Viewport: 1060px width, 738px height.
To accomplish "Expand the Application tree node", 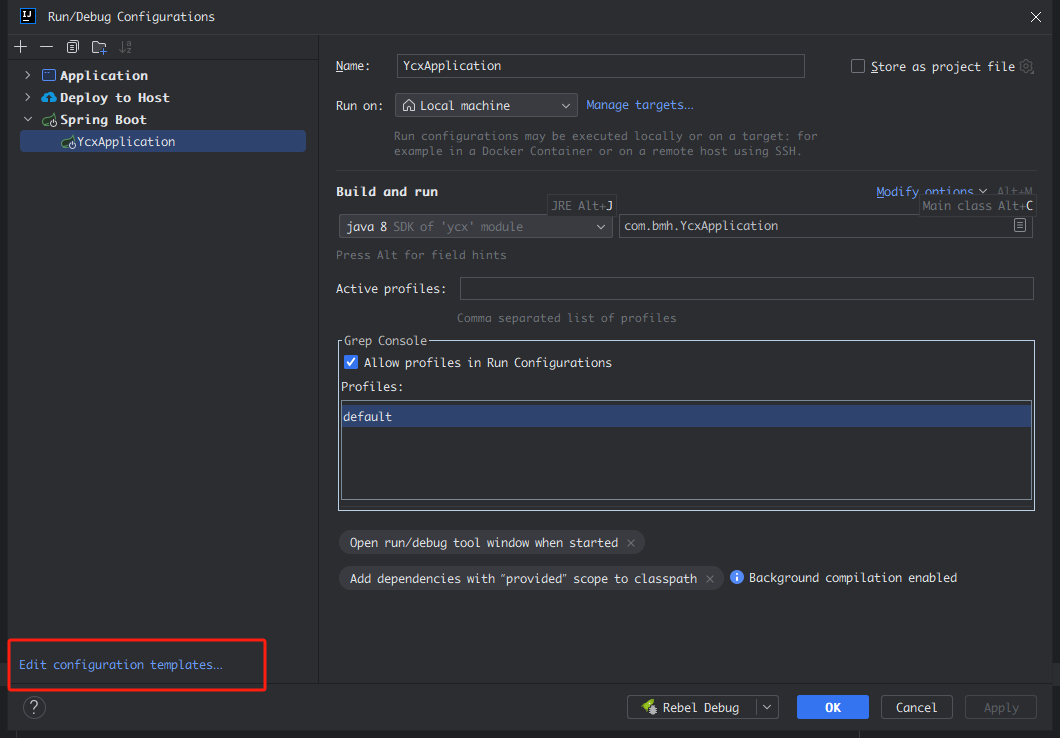I will point(28,75).
